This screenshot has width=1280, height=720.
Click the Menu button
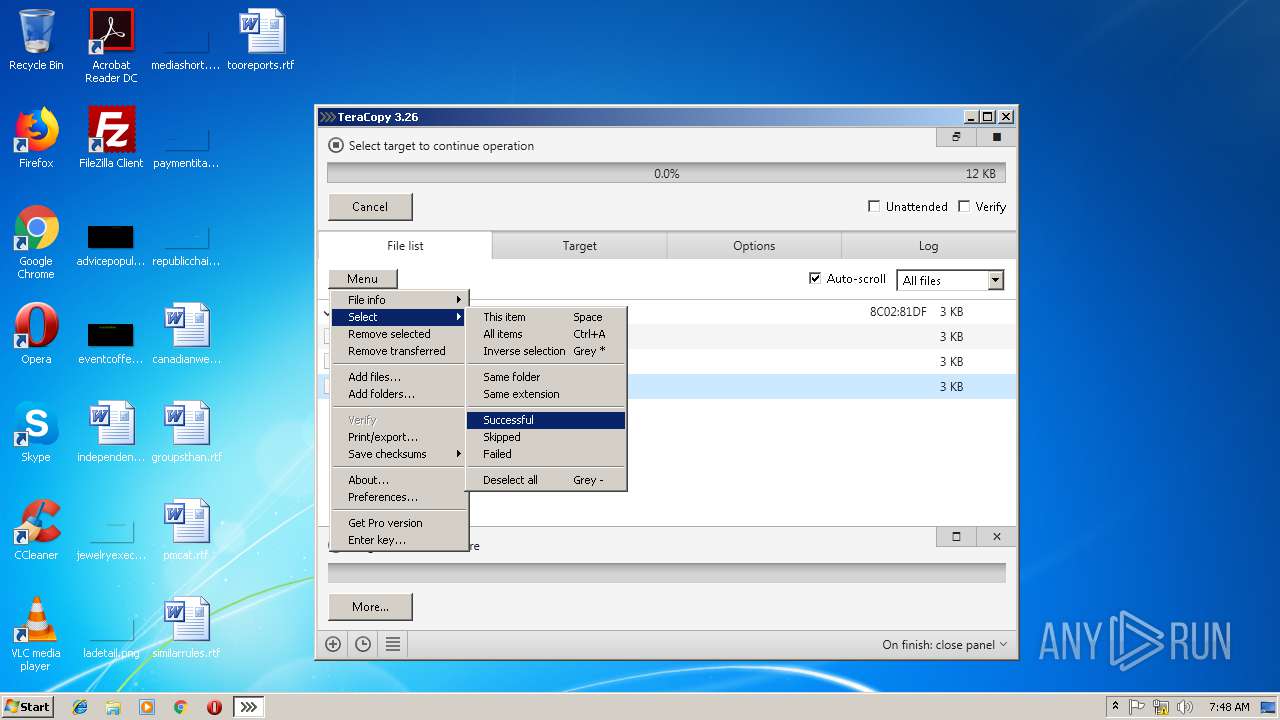(363, 279)
